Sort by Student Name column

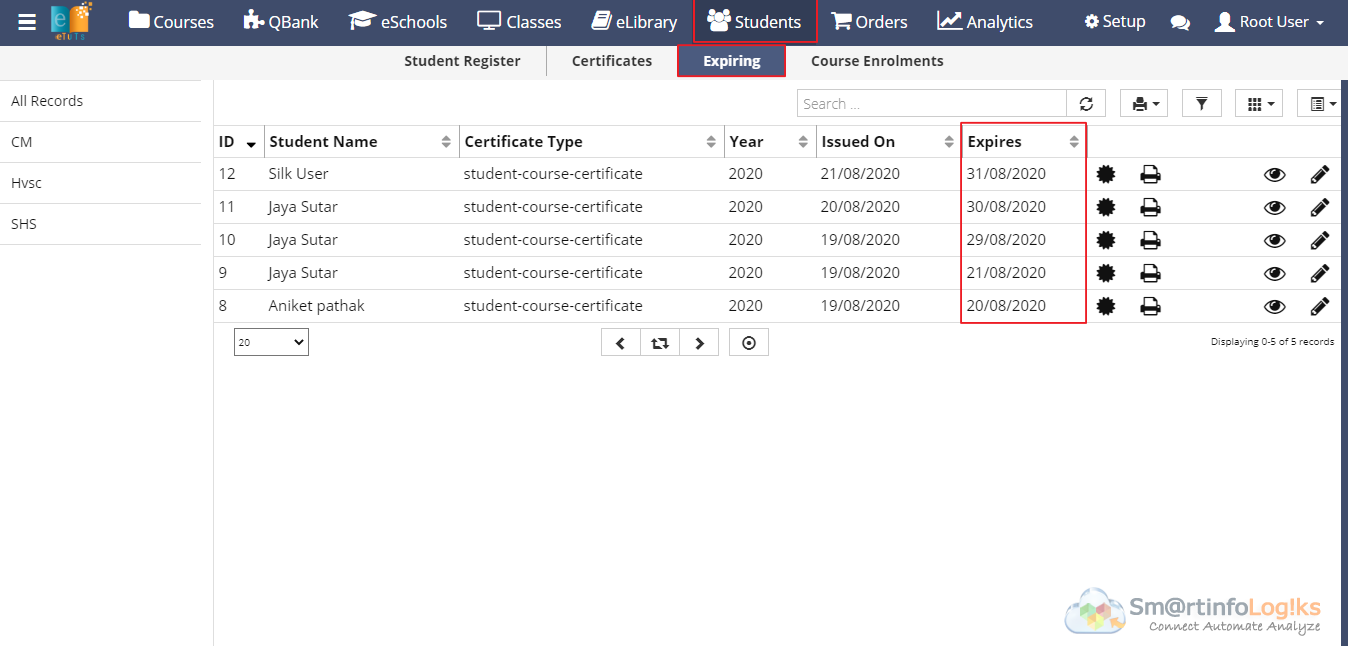[x=362, y=142]
